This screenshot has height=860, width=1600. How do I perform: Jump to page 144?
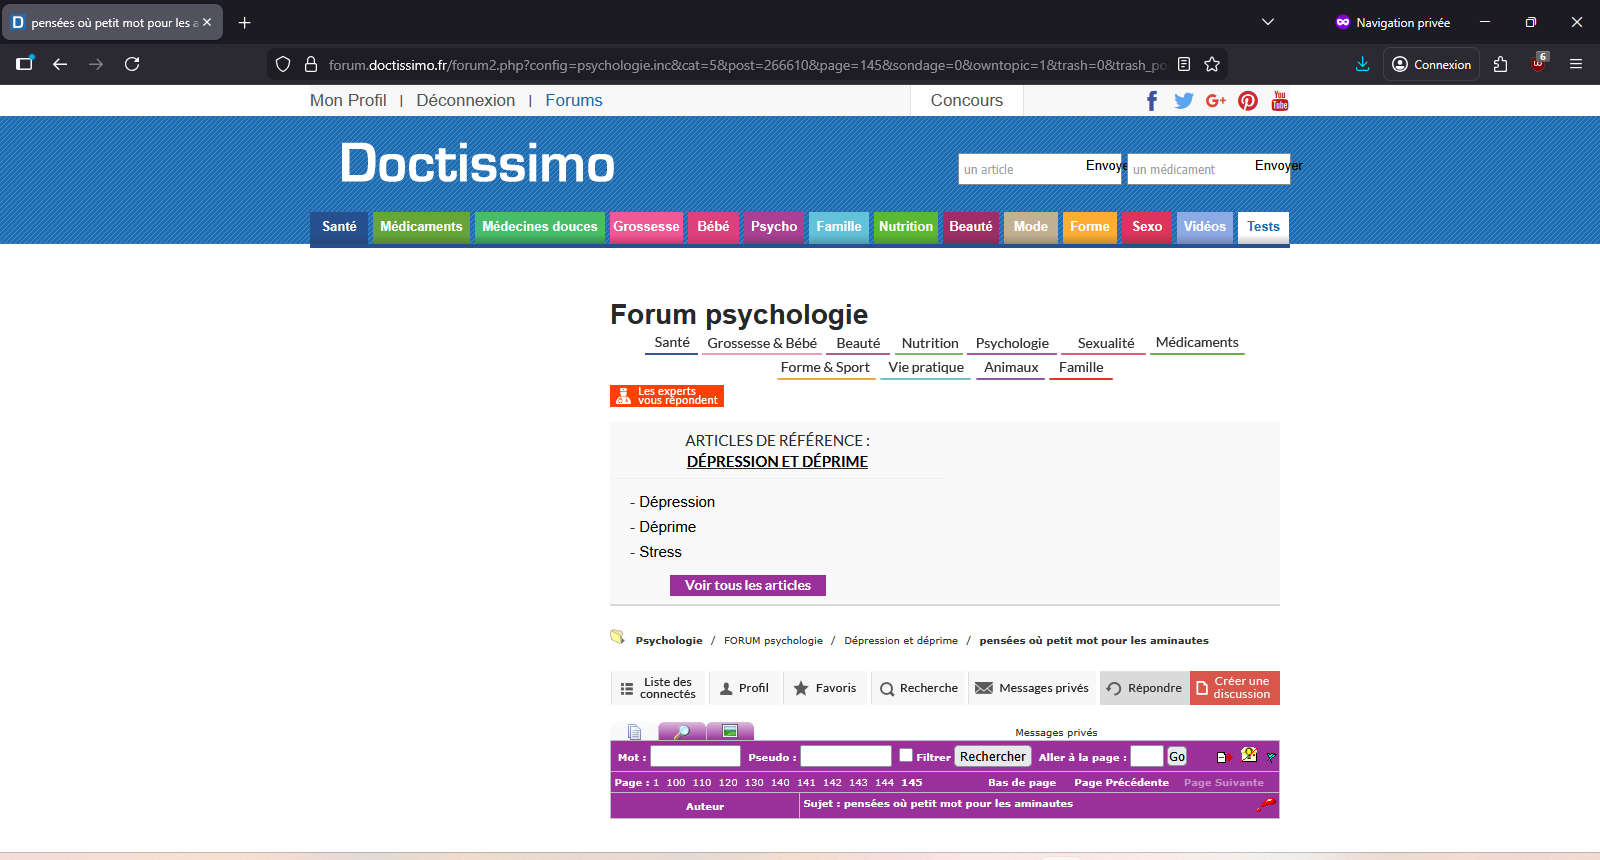coord(884,783)
